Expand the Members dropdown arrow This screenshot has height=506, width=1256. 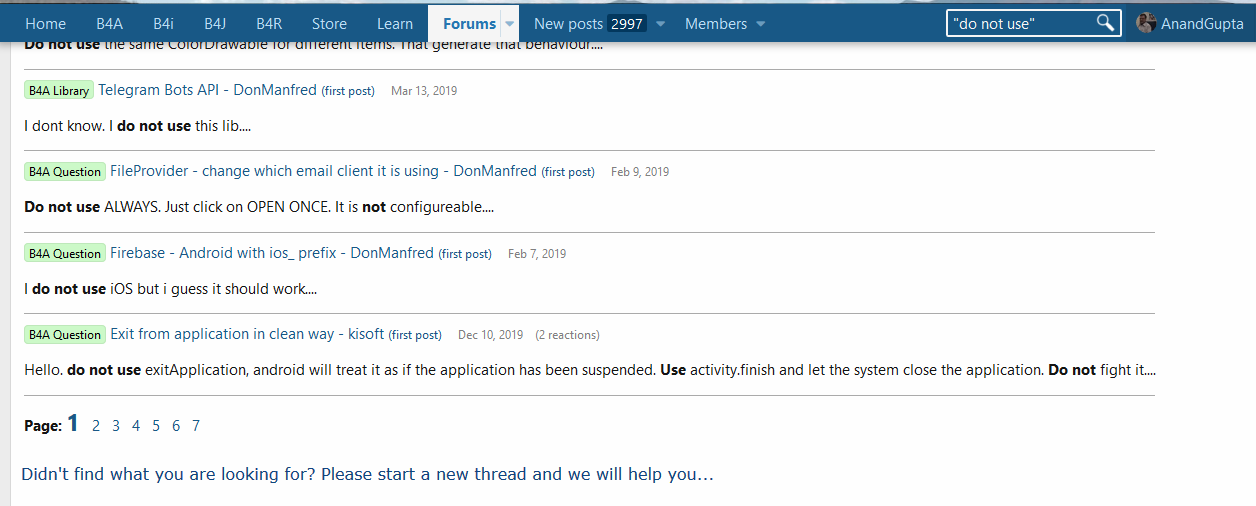(x=760, y=24)
